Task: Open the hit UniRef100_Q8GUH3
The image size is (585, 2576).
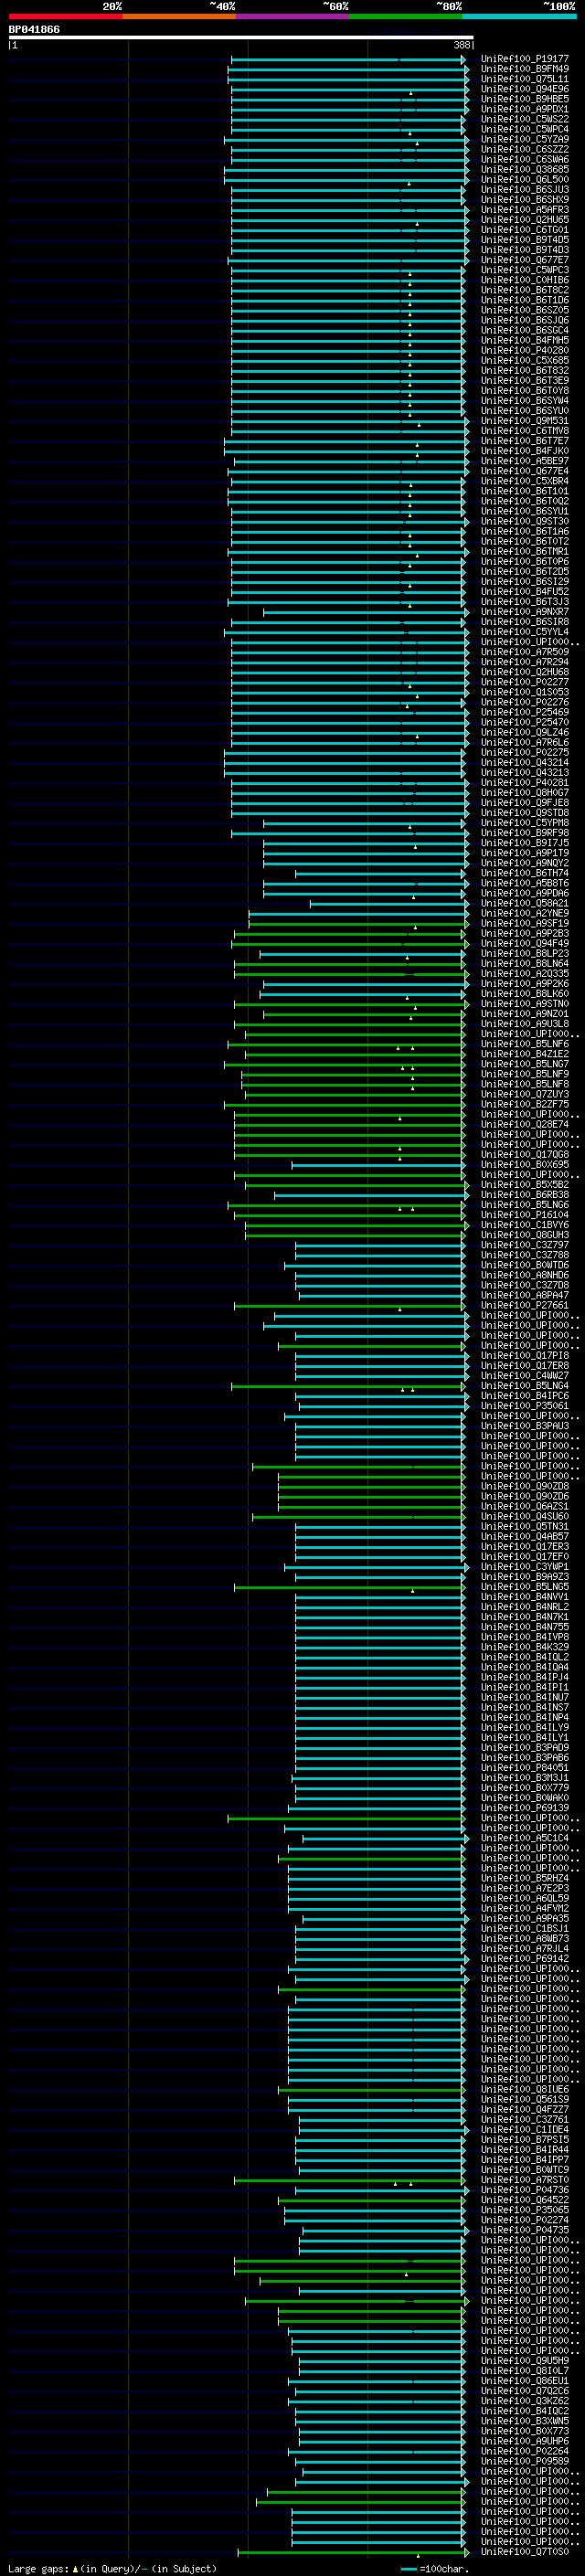Action: coord(524,1235)
